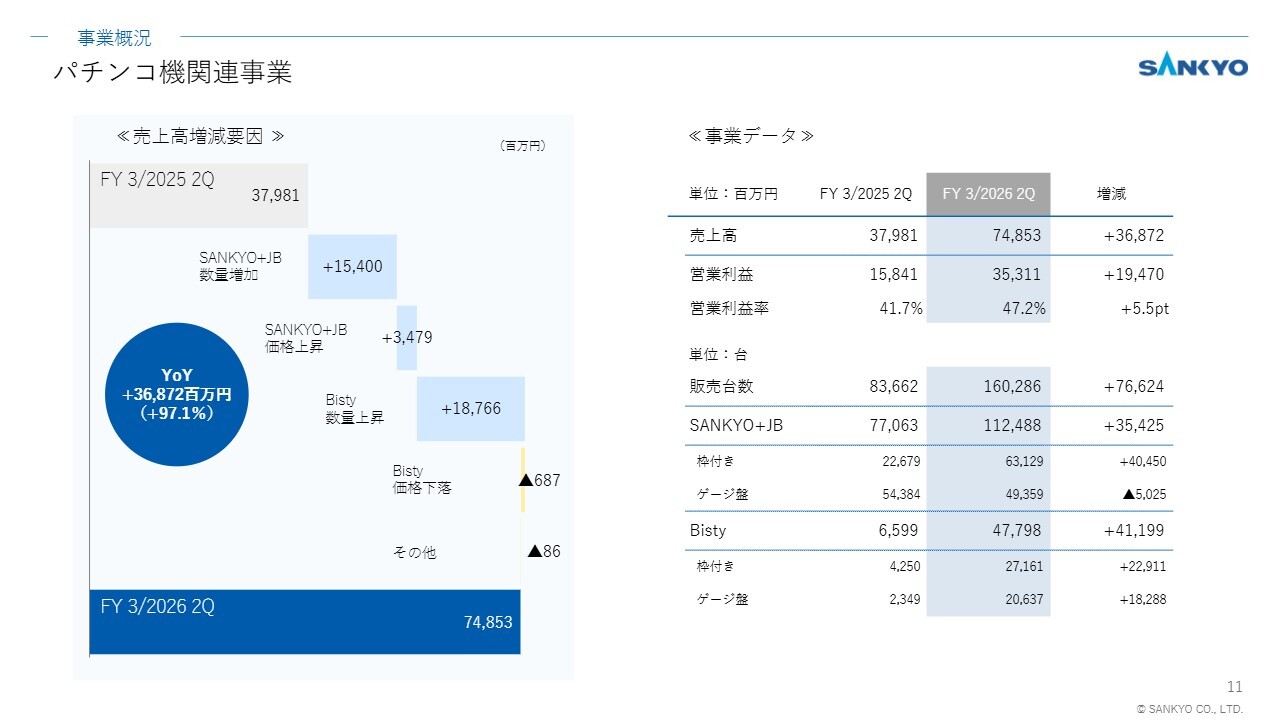Click the page number 11
This screenshot has height=720, width=1280.
coord(1234,686)
